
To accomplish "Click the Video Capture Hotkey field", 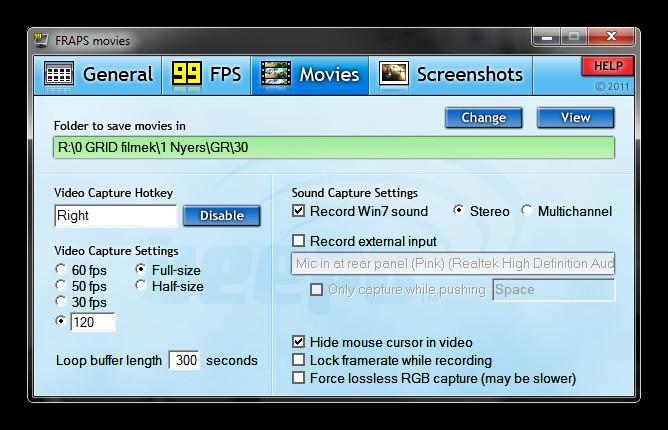I will coord(115,216).
